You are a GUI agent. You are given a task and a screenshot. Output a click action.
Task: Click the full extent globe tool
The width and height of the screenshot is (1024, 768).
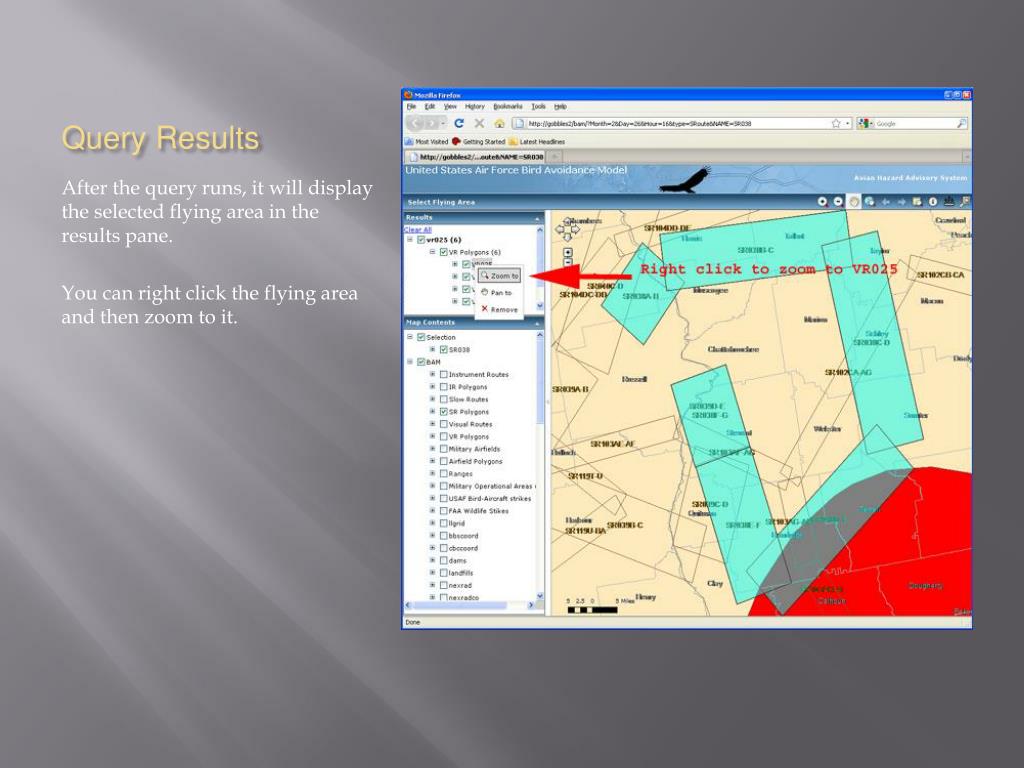click(869, 202)
